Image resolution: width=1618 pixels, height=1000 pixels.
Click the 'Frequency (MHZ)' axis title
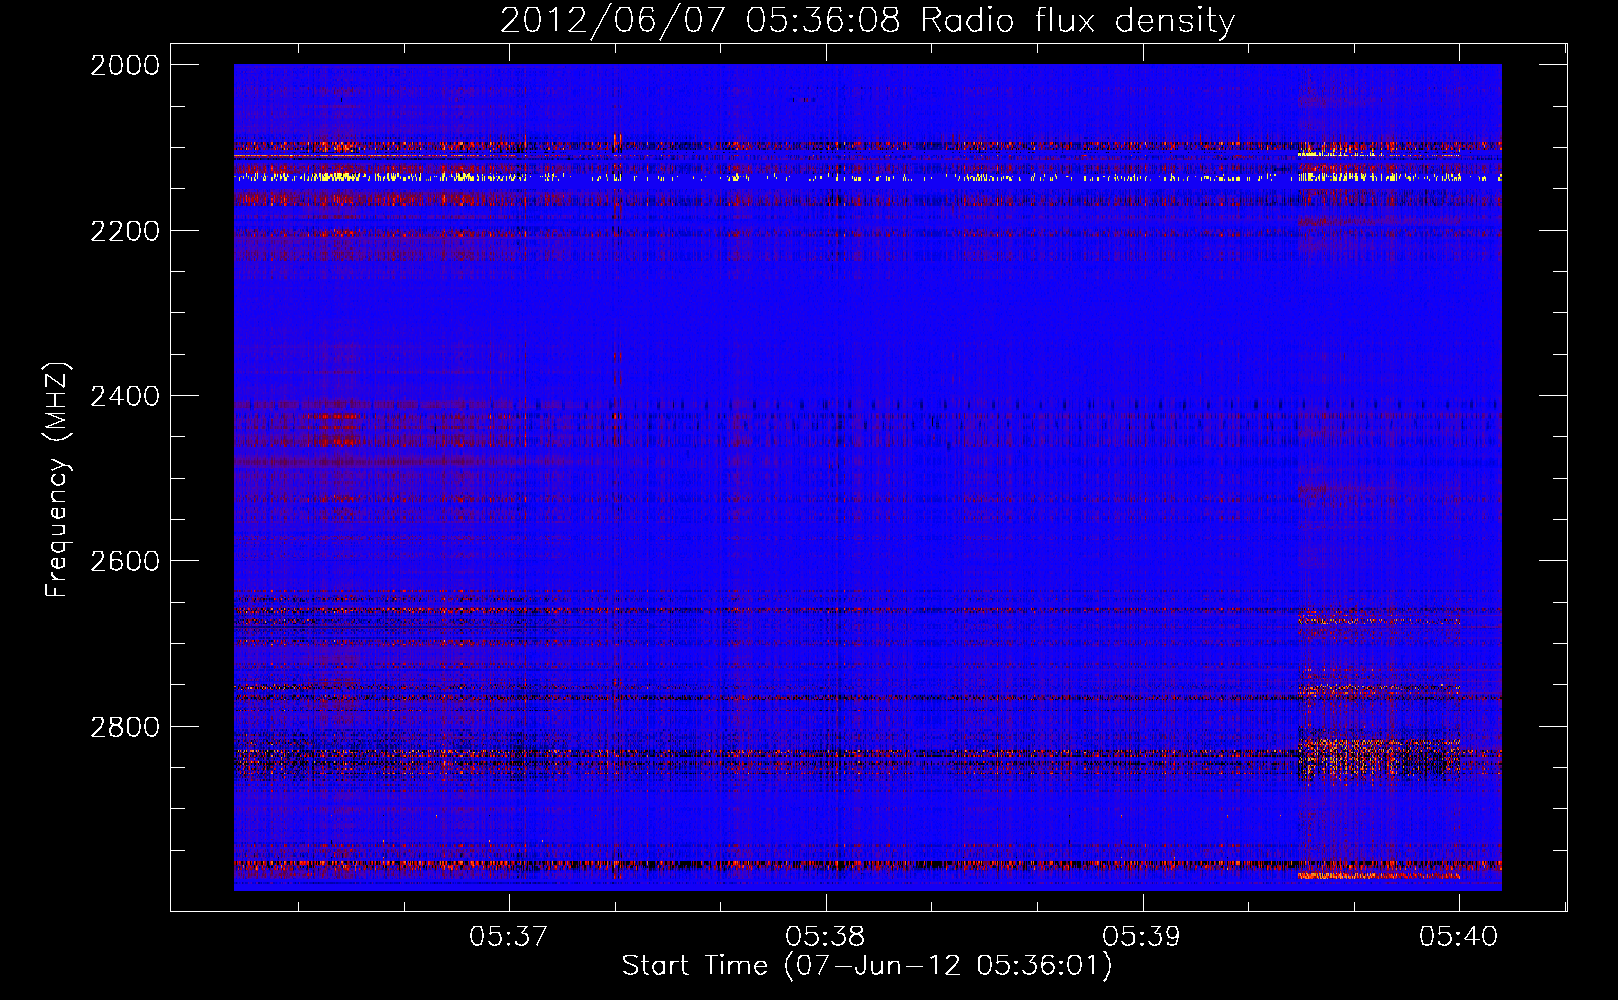[58, 480]
